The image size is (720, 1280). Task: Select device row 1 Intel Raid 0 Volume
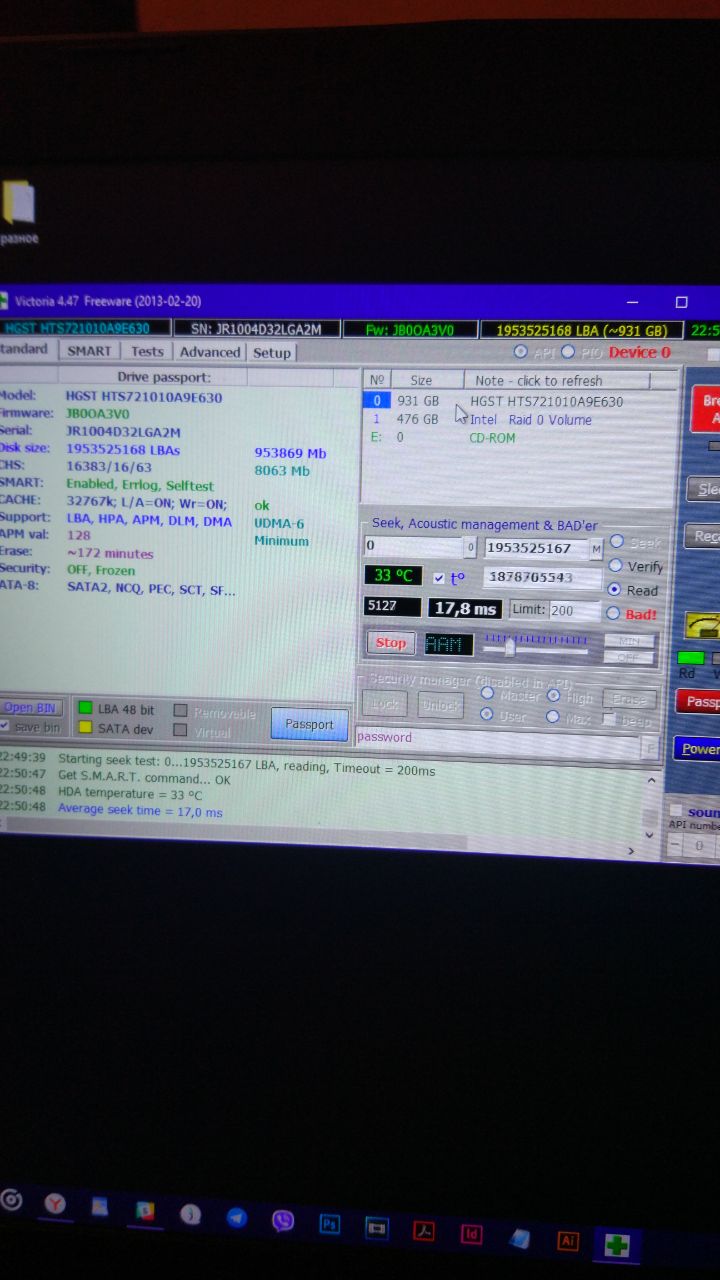pyautogui.click(x=506, y=420)
